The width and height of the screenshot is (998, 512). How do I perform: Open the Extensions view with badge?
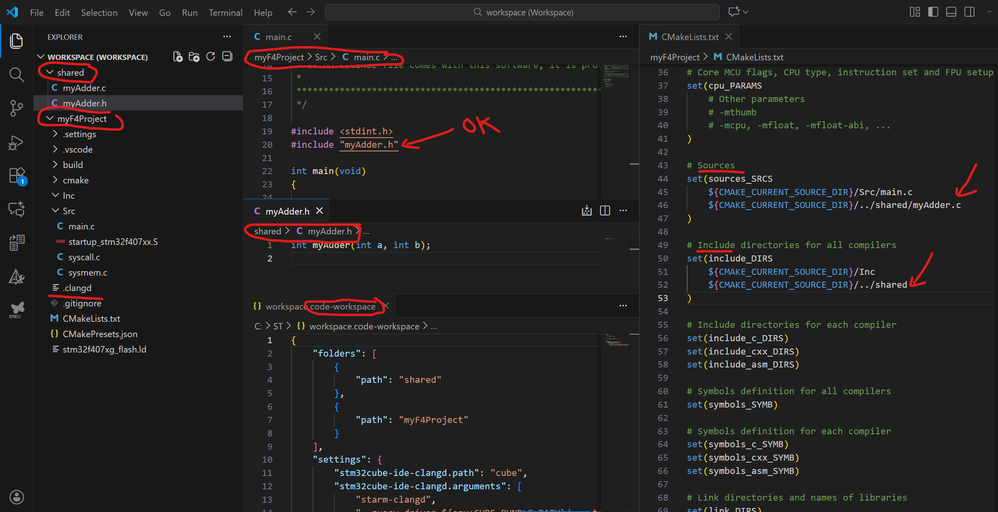pyautogui.click(x=17, y=176)
